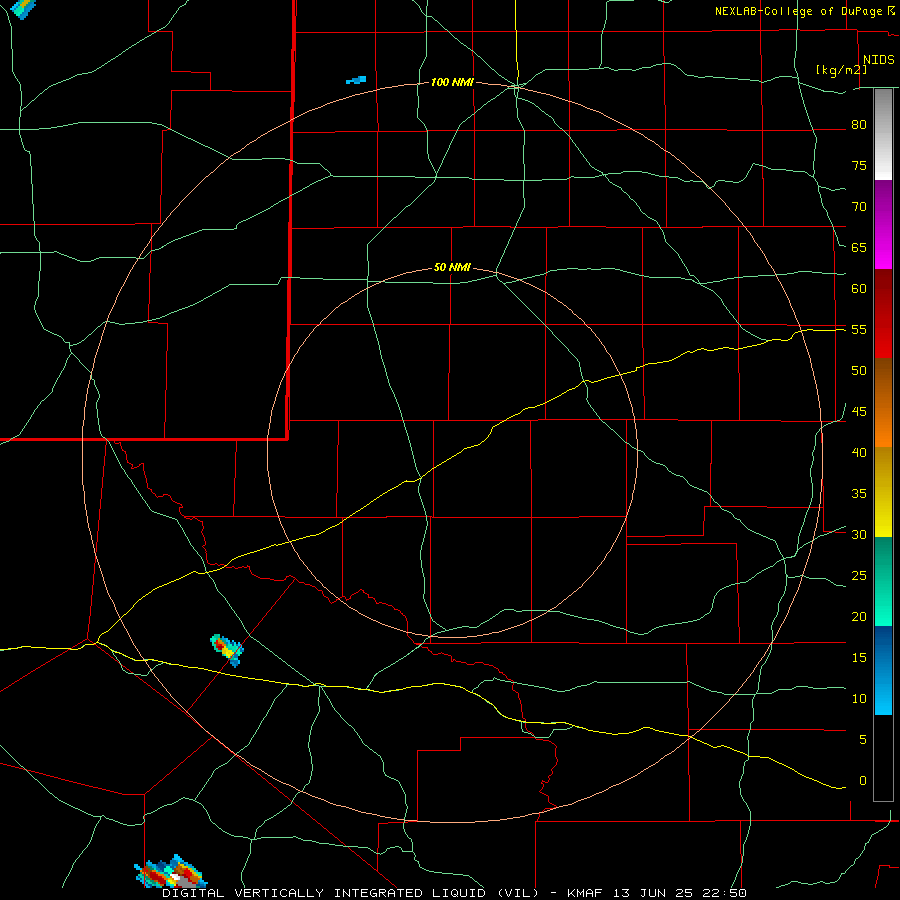Select legend value 50
The height and width of the screenshot is (900, 900).
pyautogui.click(x=859, y=371)
